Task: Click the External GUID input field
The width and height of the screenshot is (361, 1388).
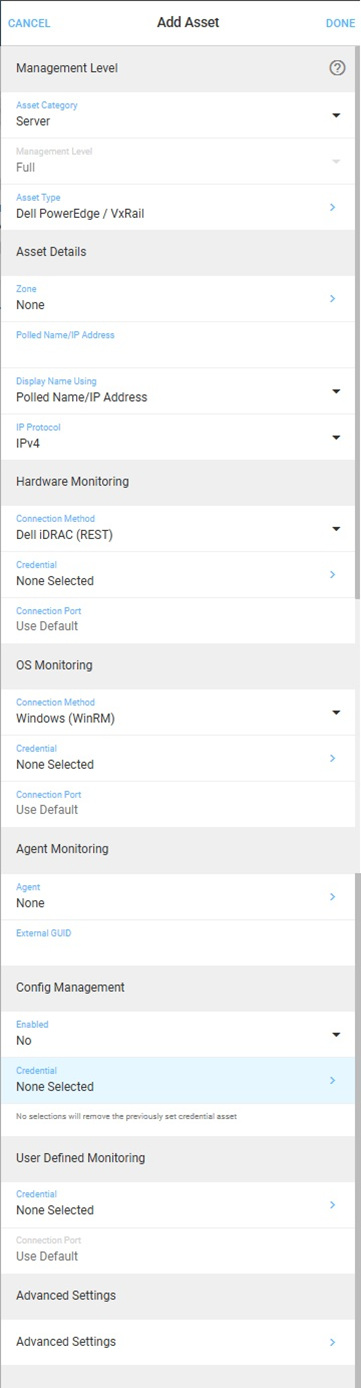Action: (x=177, y=942)
